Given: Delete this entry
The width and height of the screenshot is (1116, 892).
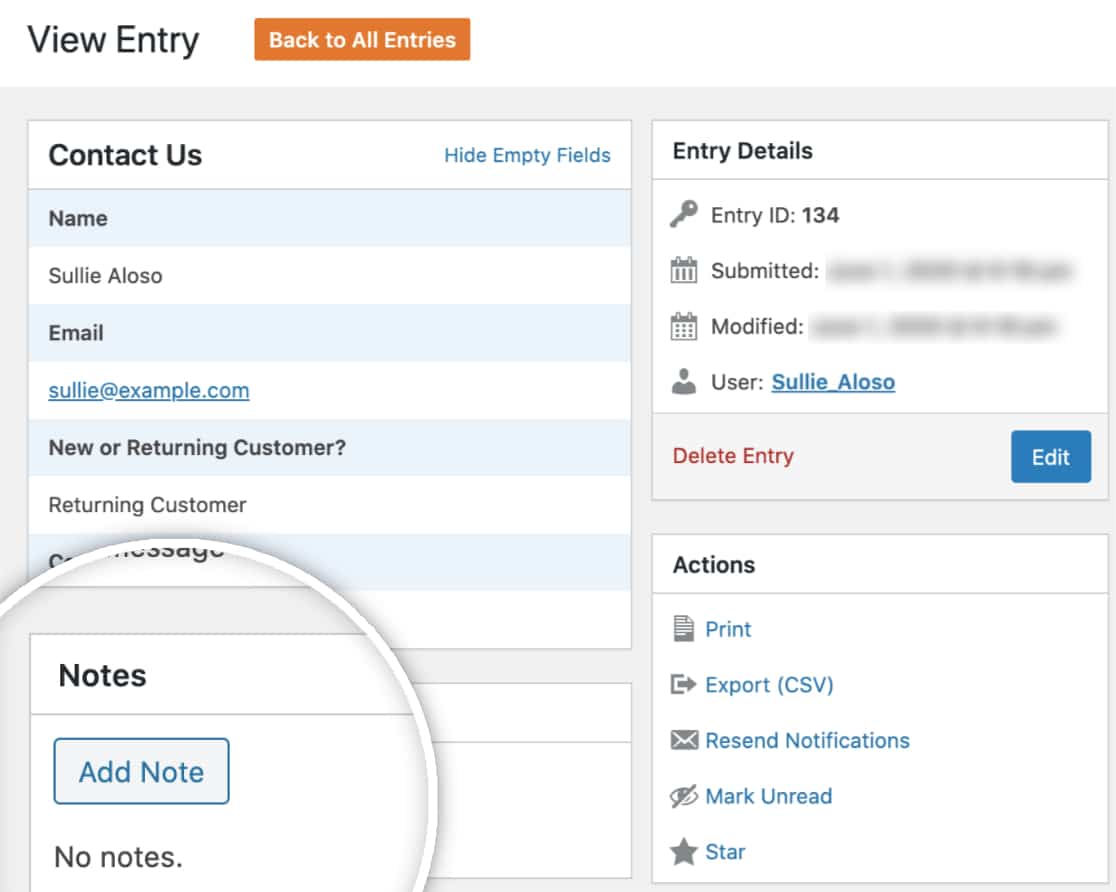Looking at the screenshot, I should [x=733, y=456].
